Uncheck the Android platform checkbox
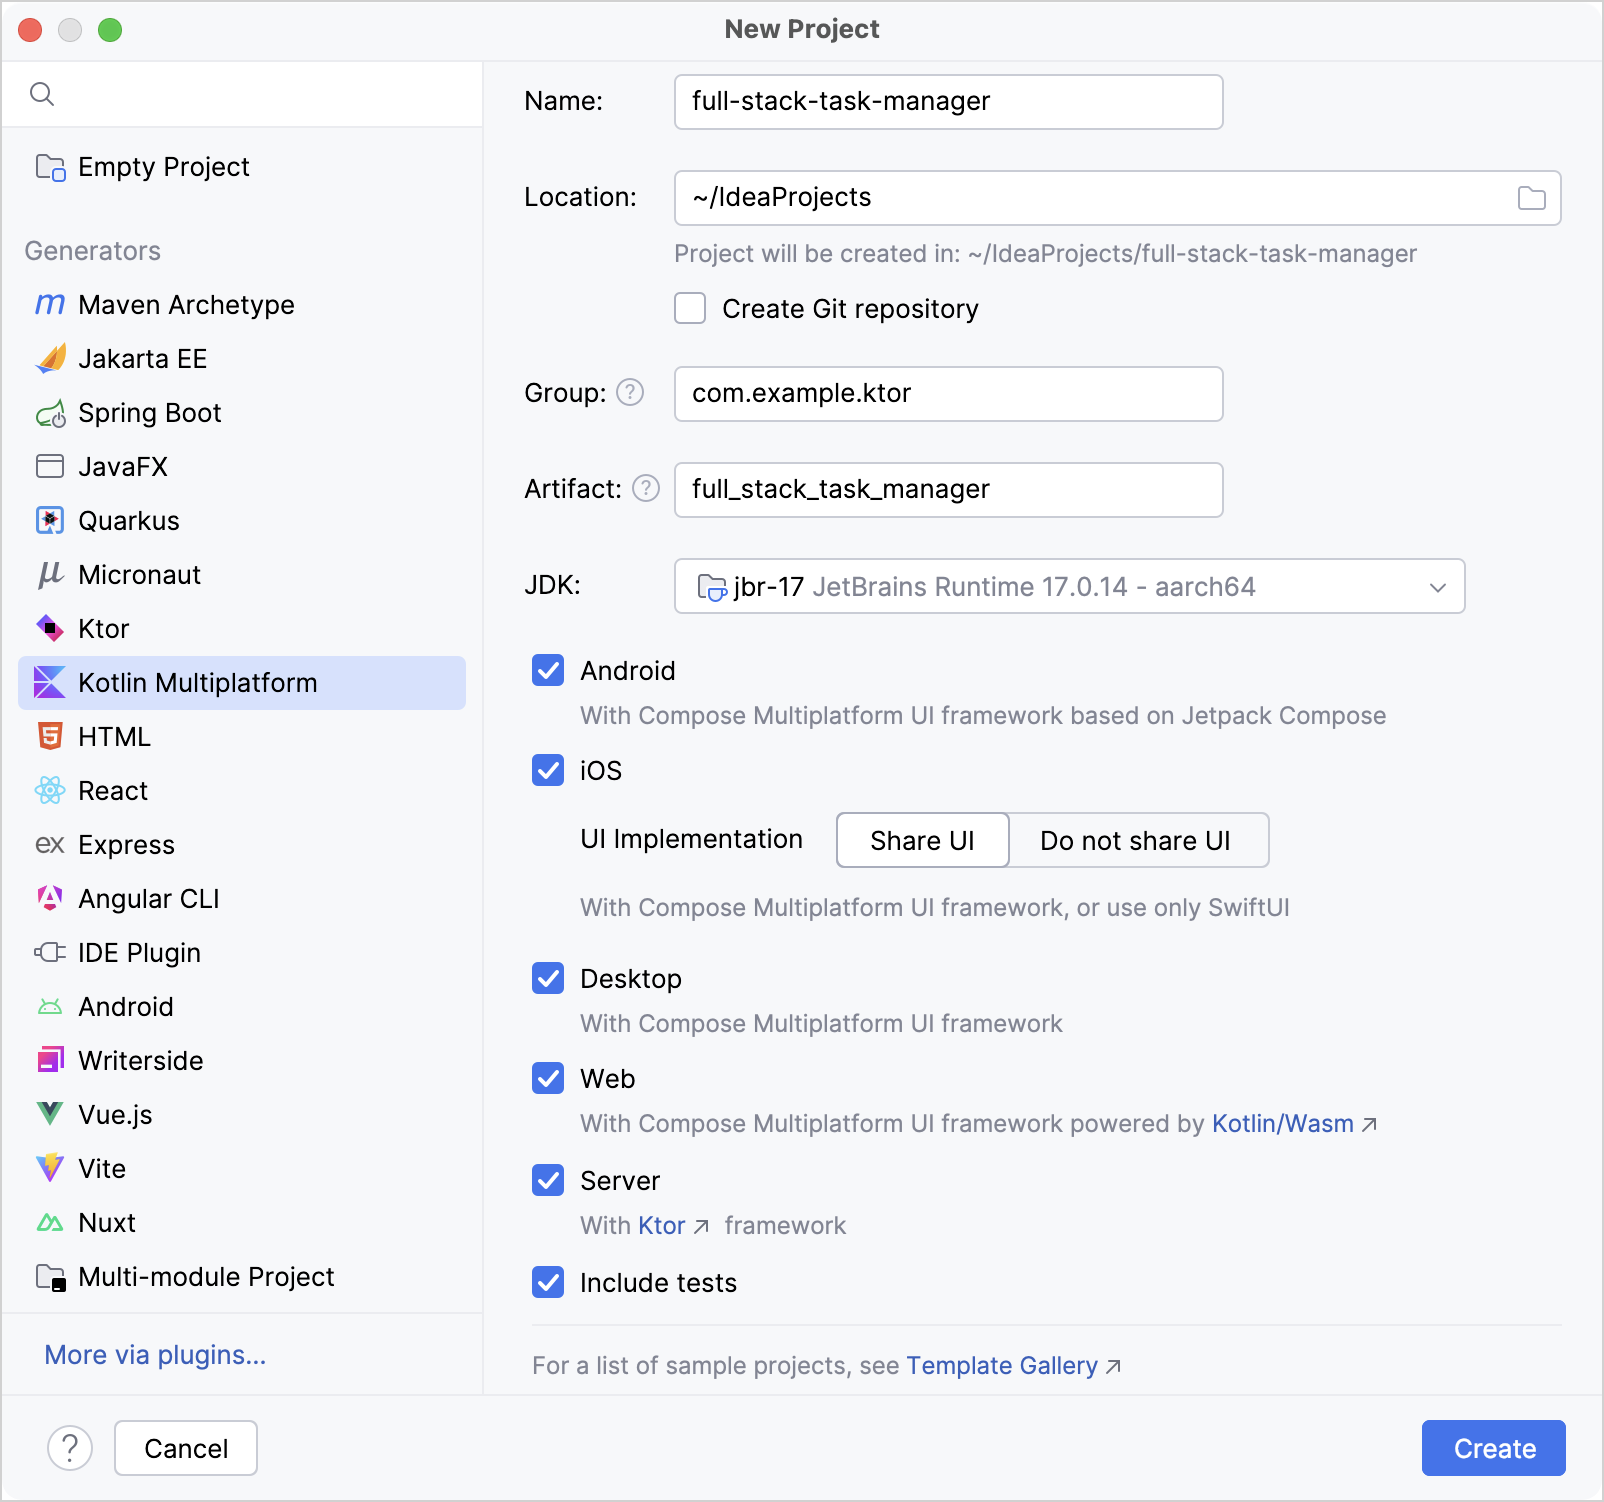The width and height of the screenshot is (1604, 1502). [547, 670]
